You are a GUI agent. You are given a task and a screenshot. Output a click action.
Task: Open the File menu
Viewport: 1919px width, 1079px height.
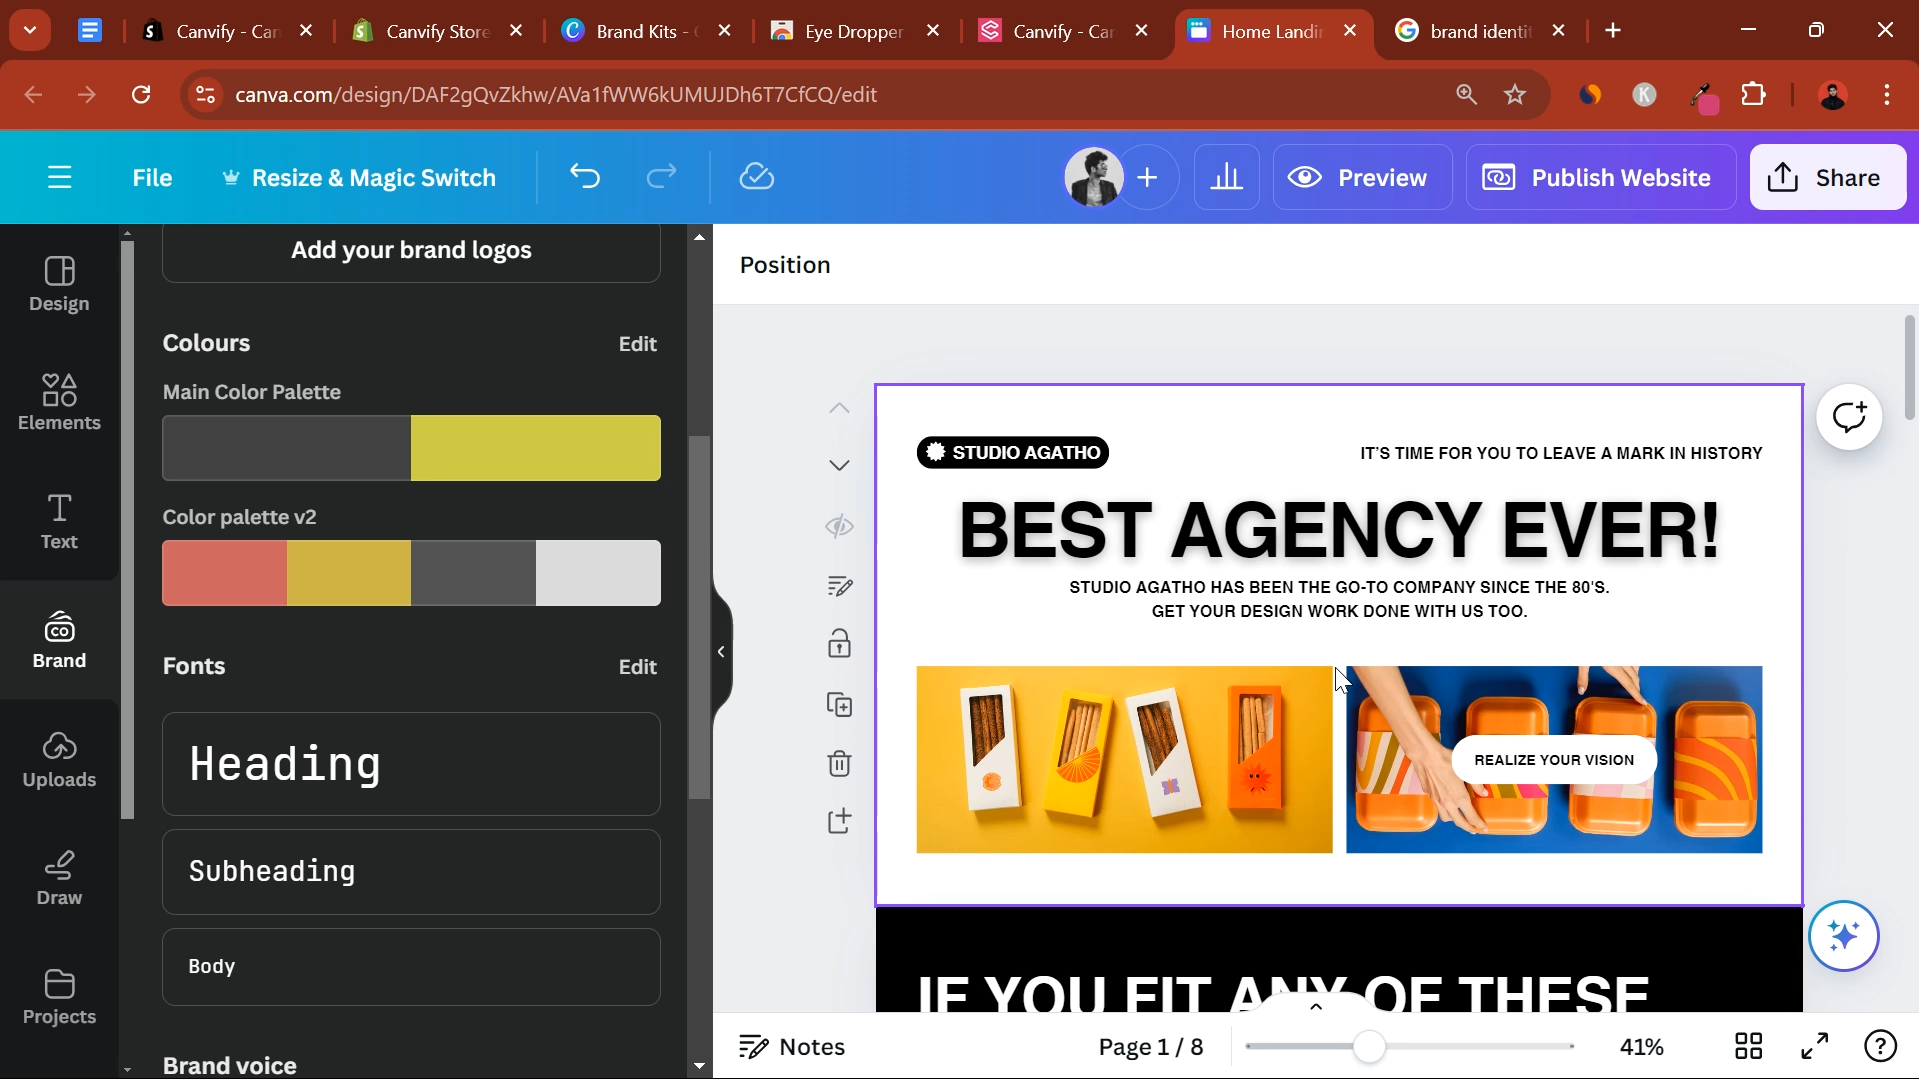point(152,178)
